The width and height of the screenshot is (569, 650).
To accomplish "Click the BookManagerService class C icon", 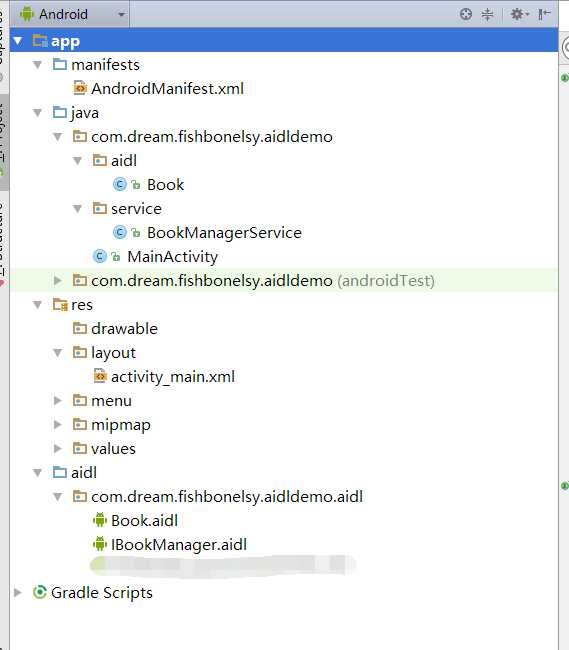I will [120, 233].
